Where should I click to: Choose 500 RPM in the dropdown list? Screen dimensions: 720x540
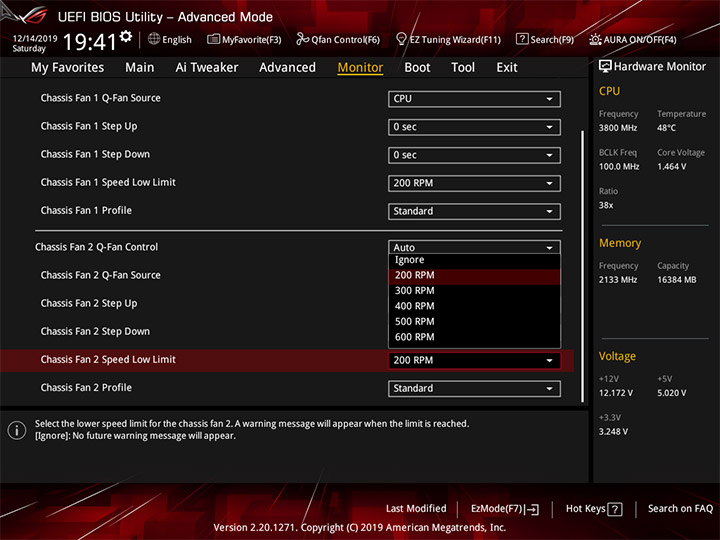(474, 321)
